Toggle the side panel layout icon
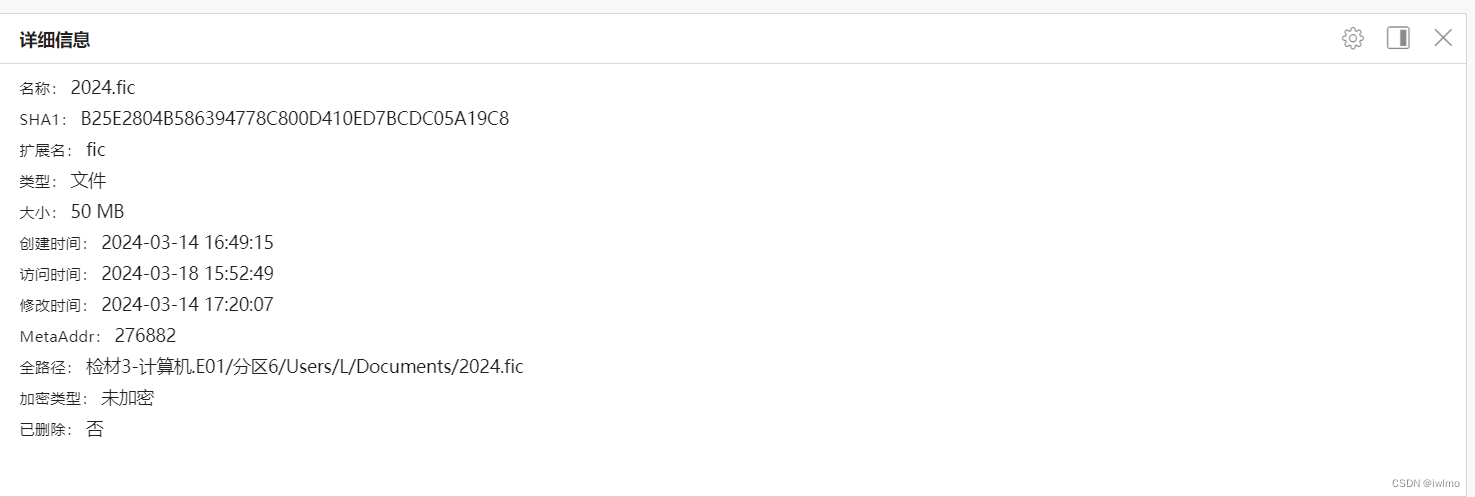 [1398, 38]
